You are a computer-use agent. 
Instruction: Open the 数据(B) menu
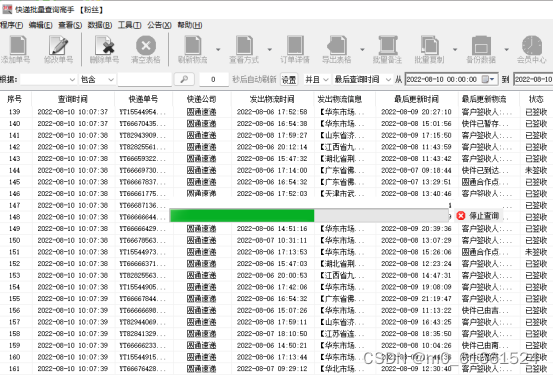pos(100,25)
